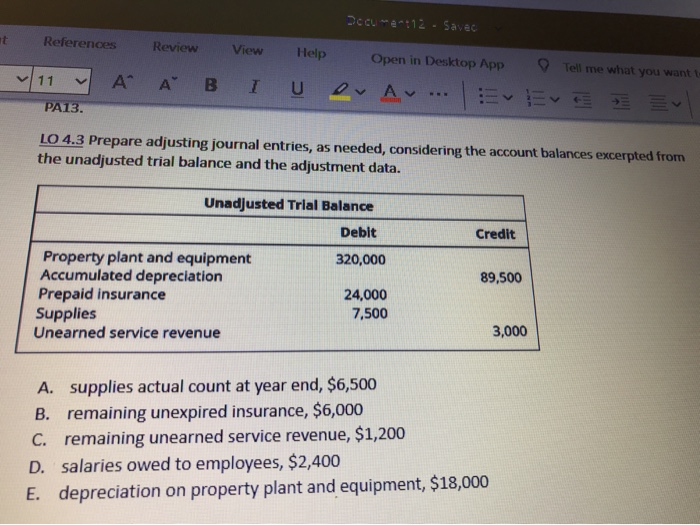The width and height of the screenshot is (700, 525).
Task: Open the Help tab
Action: [312, 53]
